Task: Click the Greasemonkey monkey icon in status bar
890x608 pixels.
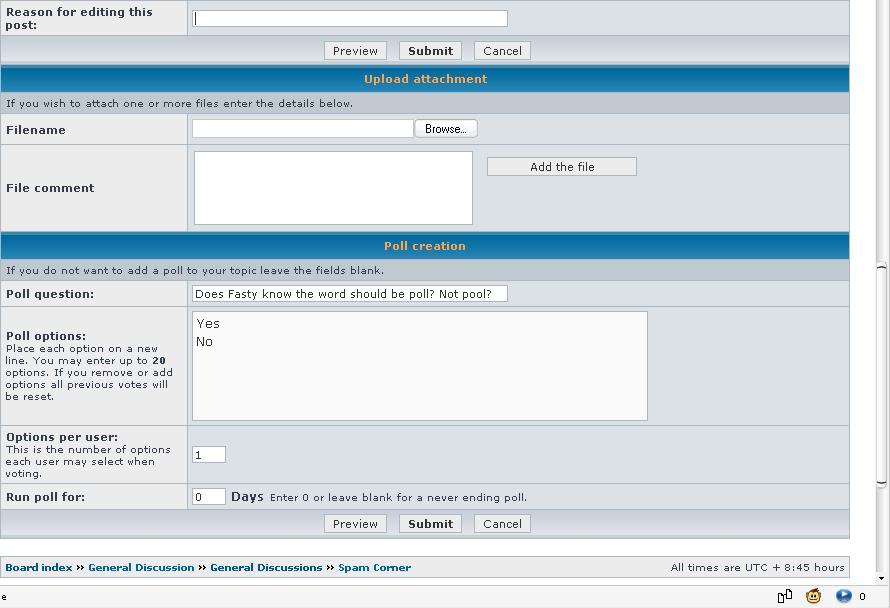Action: tap(814, 596)
